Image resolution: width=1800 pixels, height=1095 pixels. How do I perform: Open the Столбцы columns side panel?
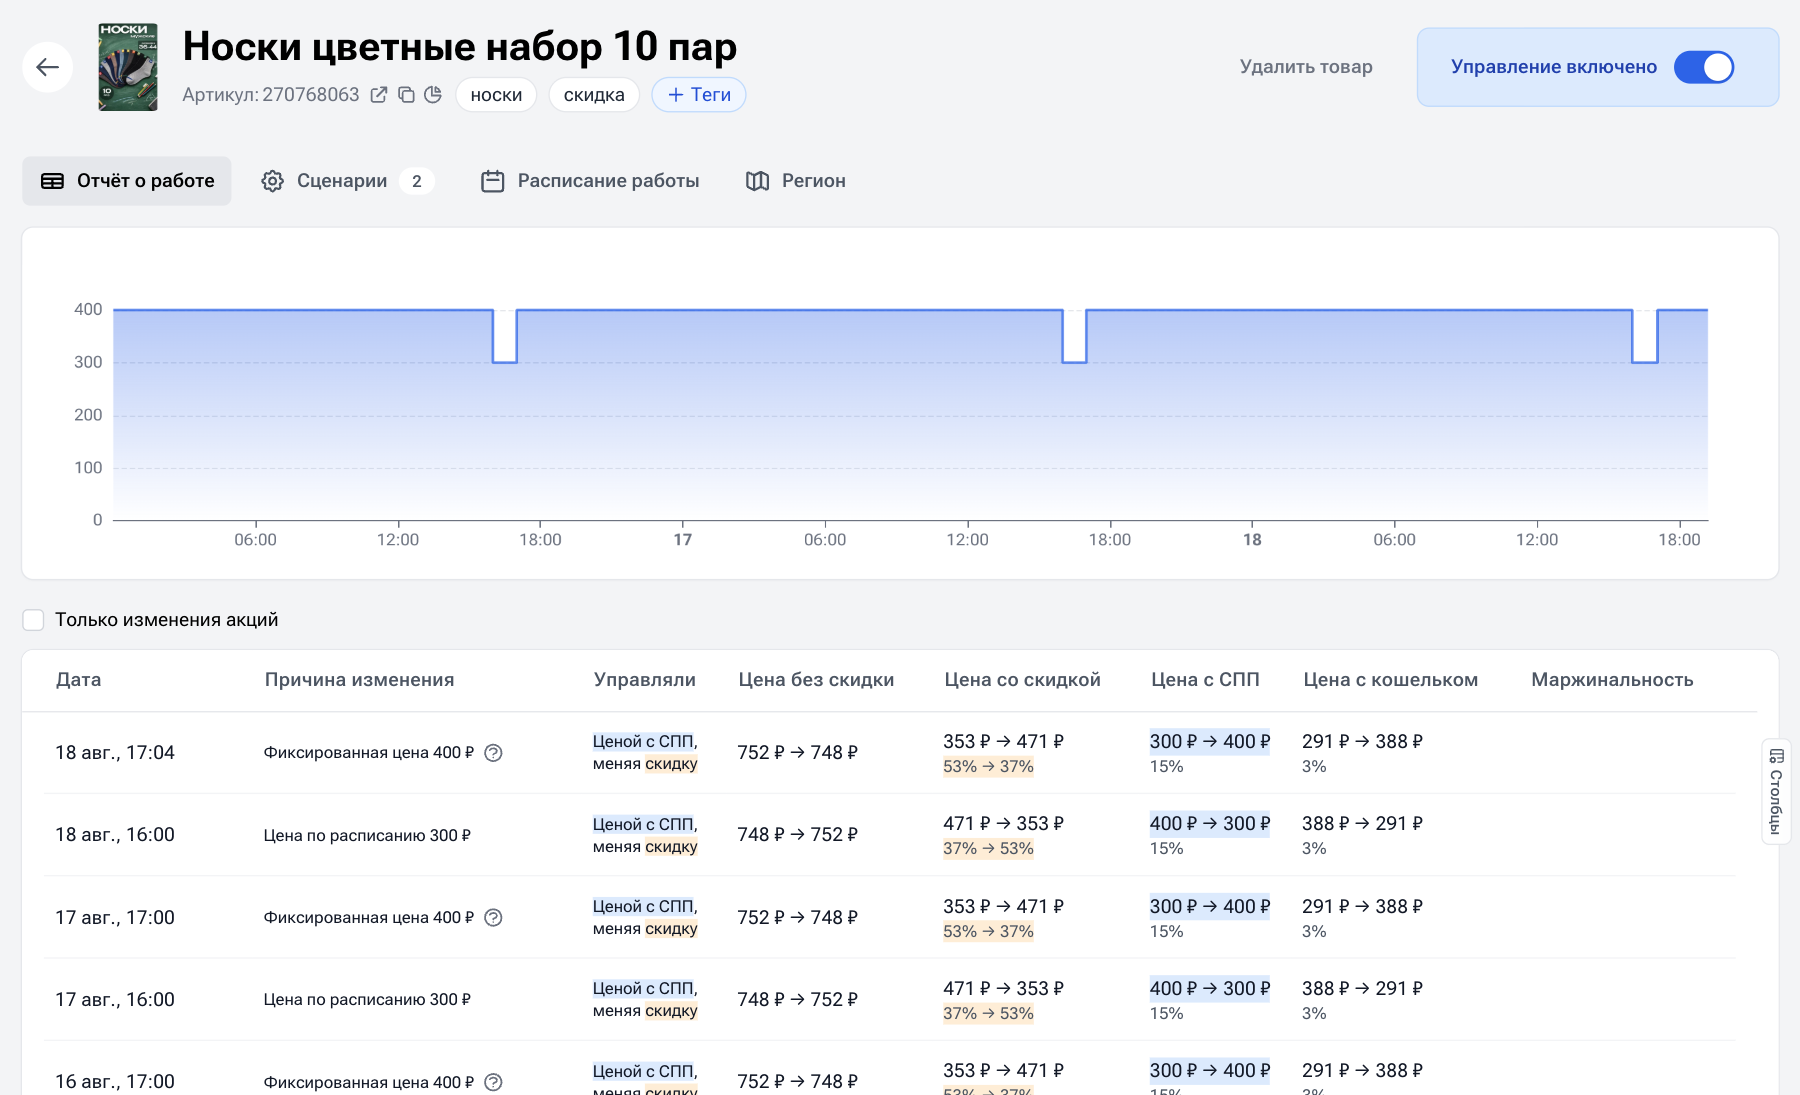pos(1776,791)
